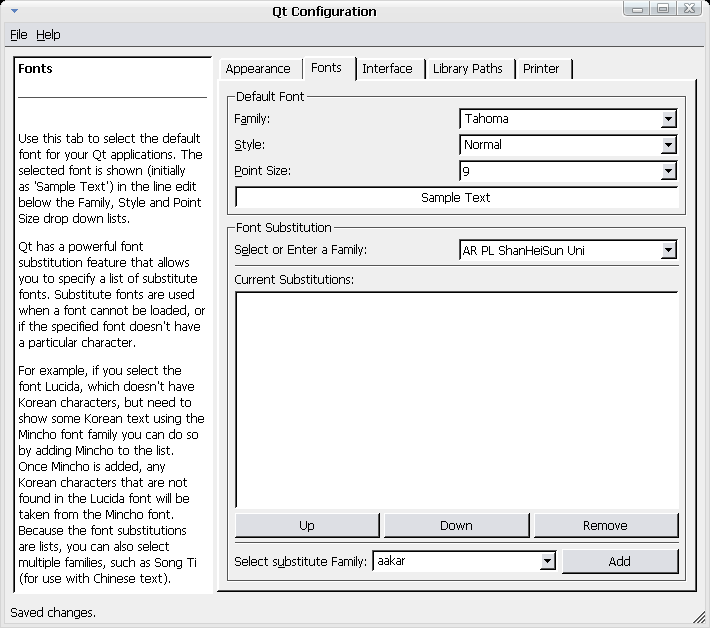Click the Up button

point(307,526)
